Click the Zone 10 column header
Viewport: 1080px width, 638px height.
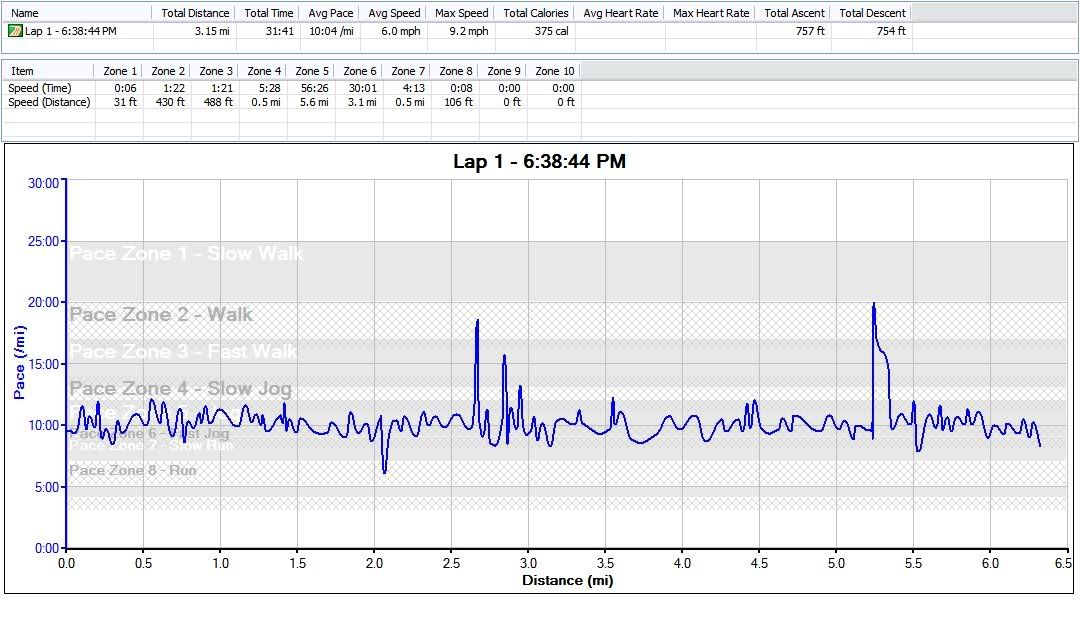pos(555,71)
